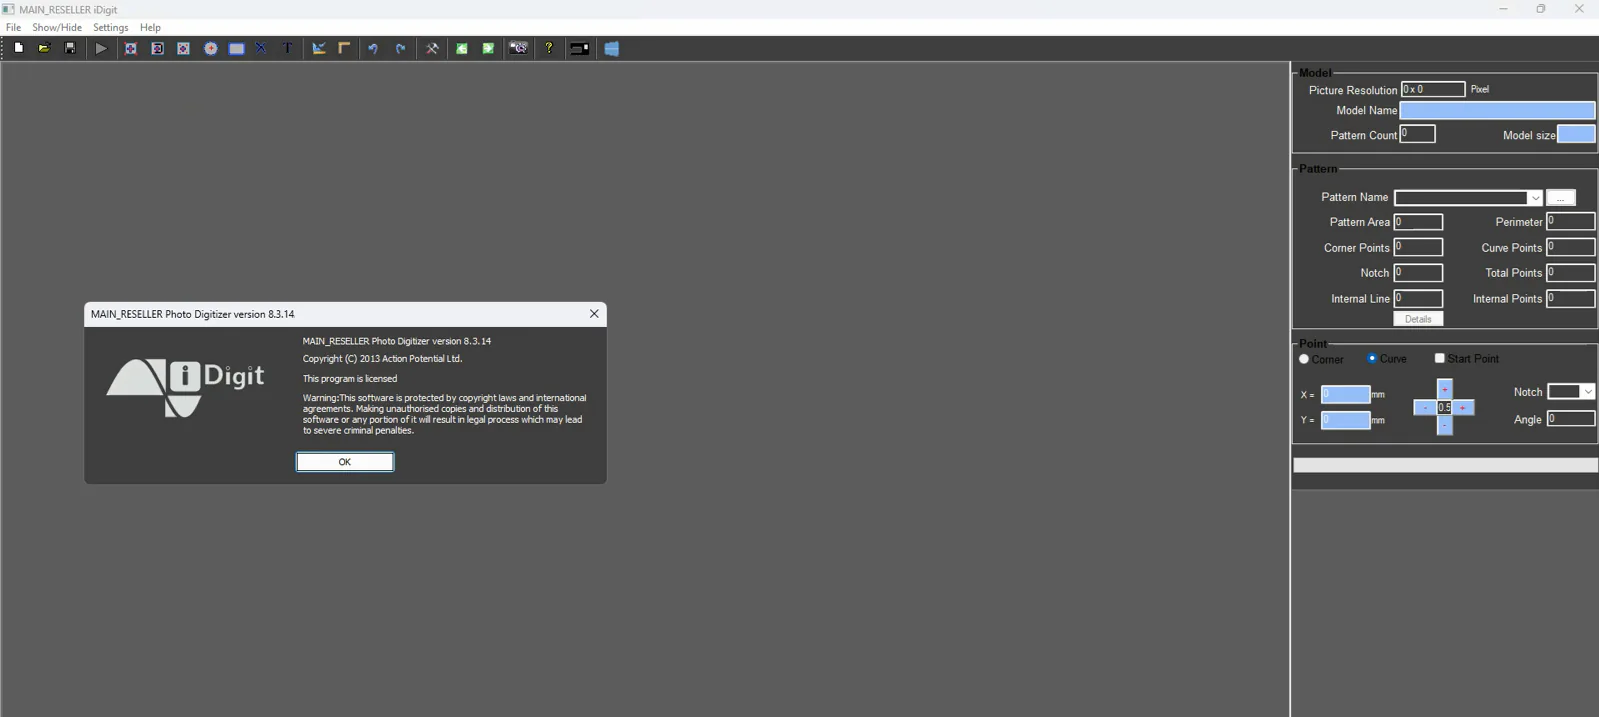Click the Y coordinate input field

click(x=1345, y=420)
